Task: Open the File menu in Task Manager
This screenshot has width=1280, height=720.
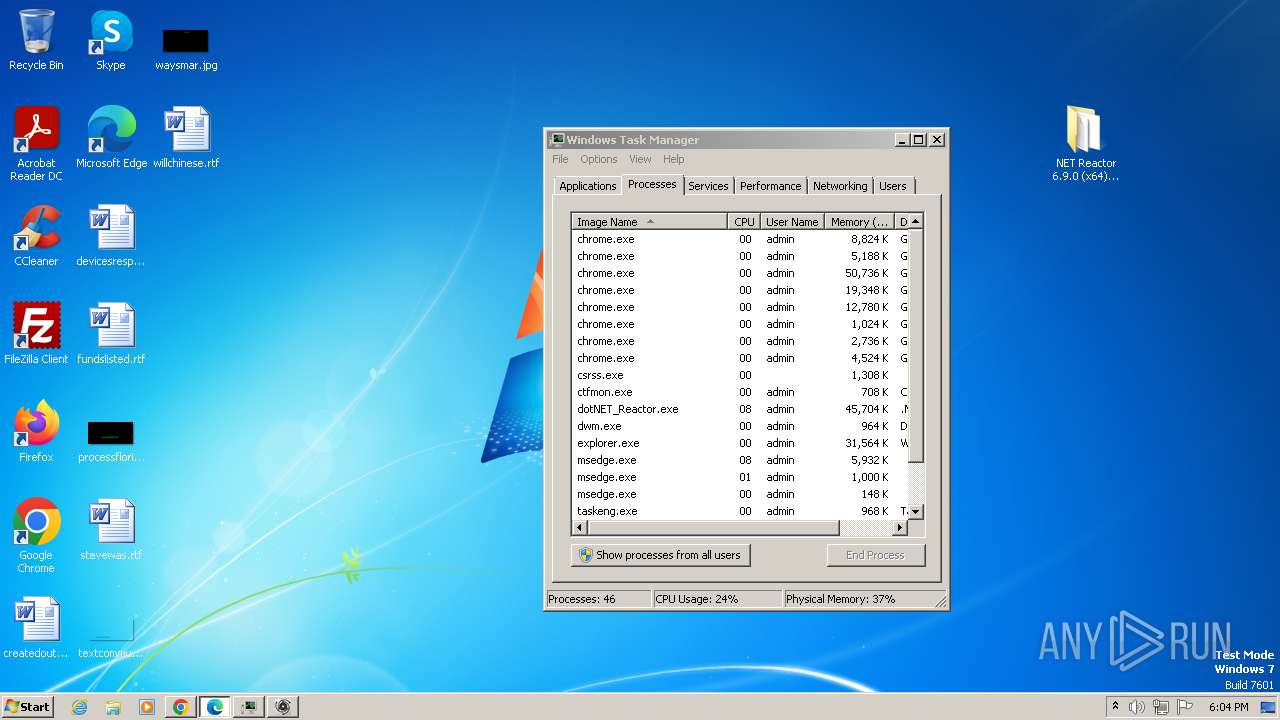Action: point(560,159)
